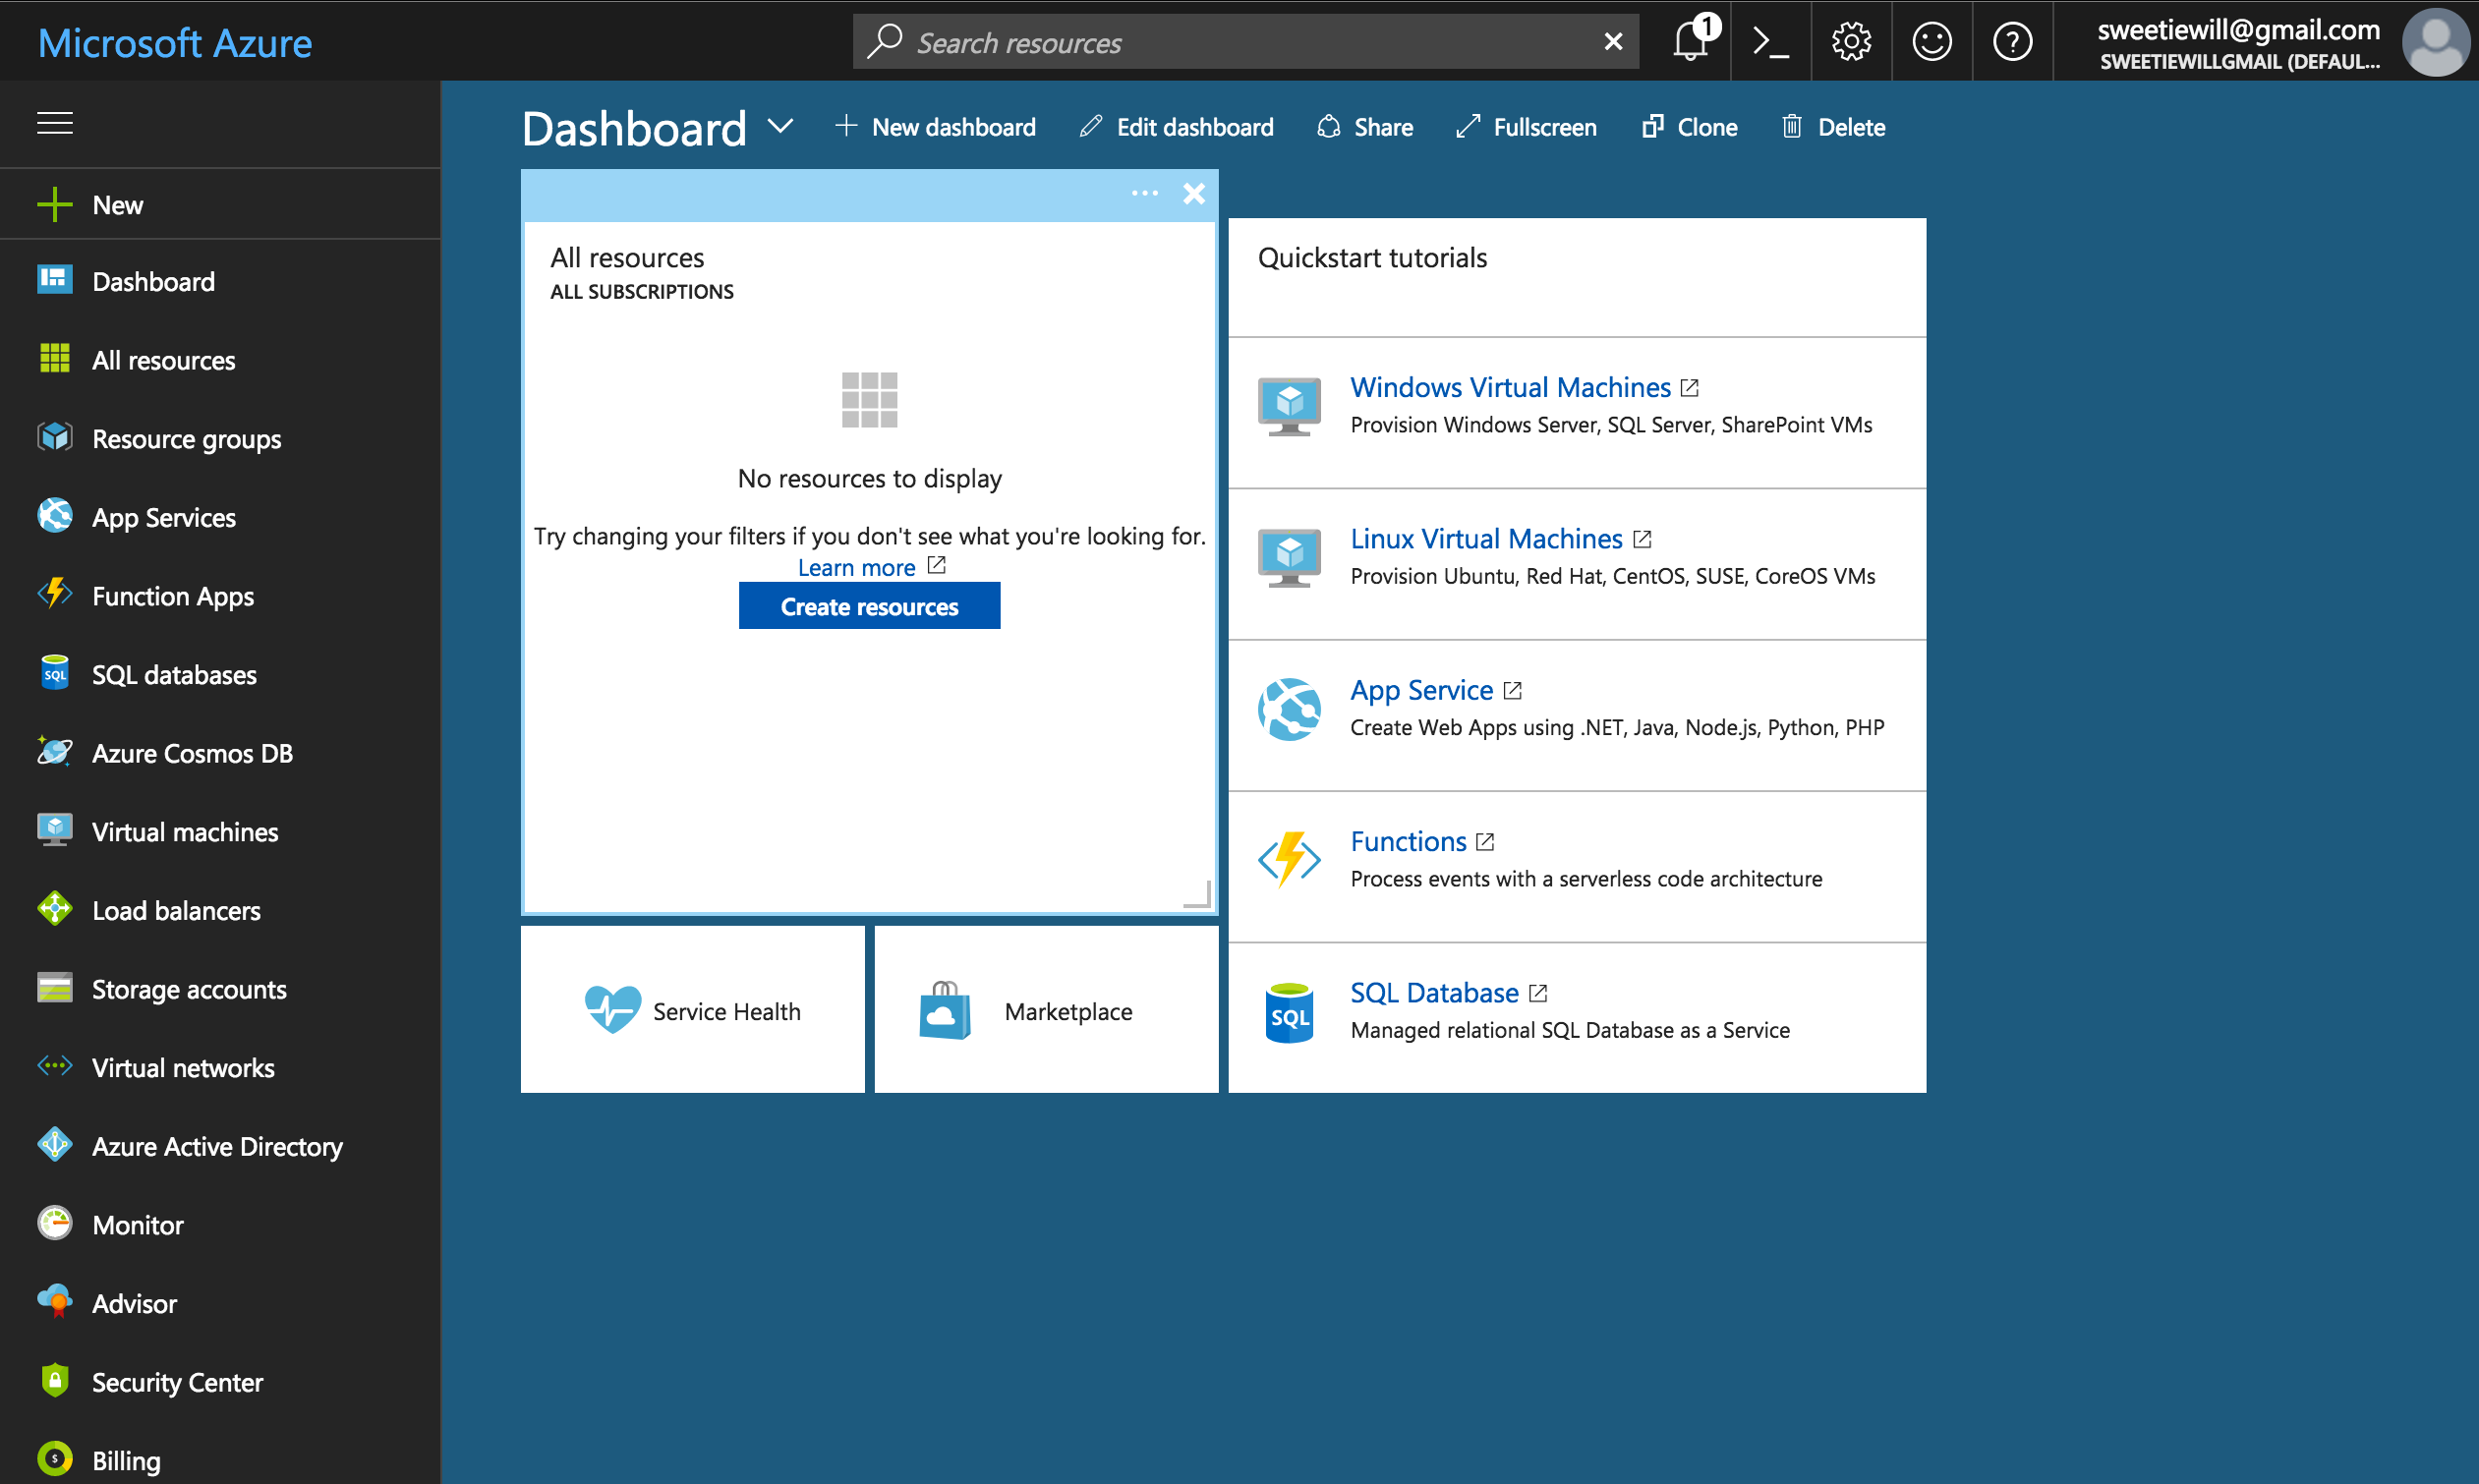Remove the All resources tile with X
2479x1484 pixels.
click(1194, 193)
